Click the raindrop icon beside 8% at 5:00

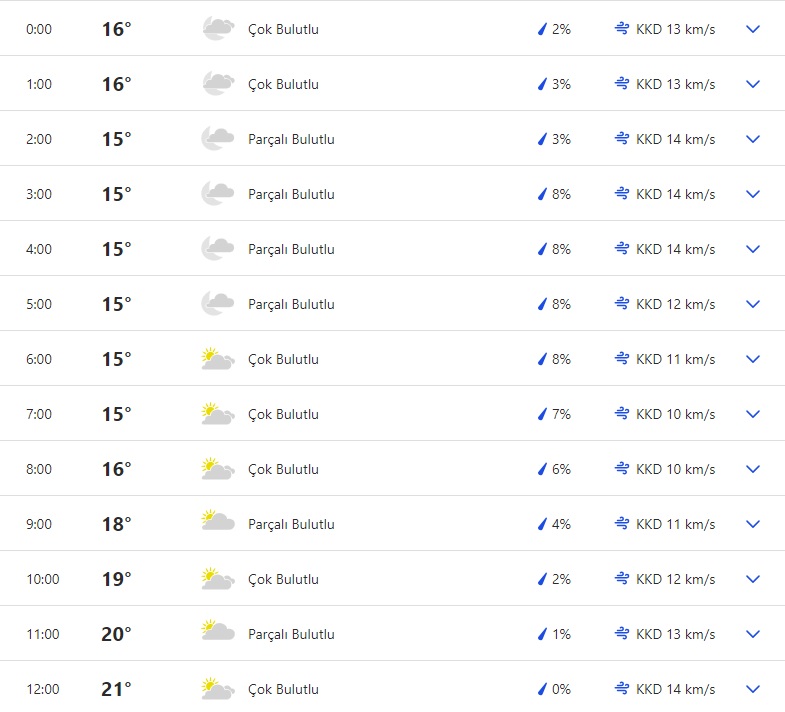click(543, 304)
